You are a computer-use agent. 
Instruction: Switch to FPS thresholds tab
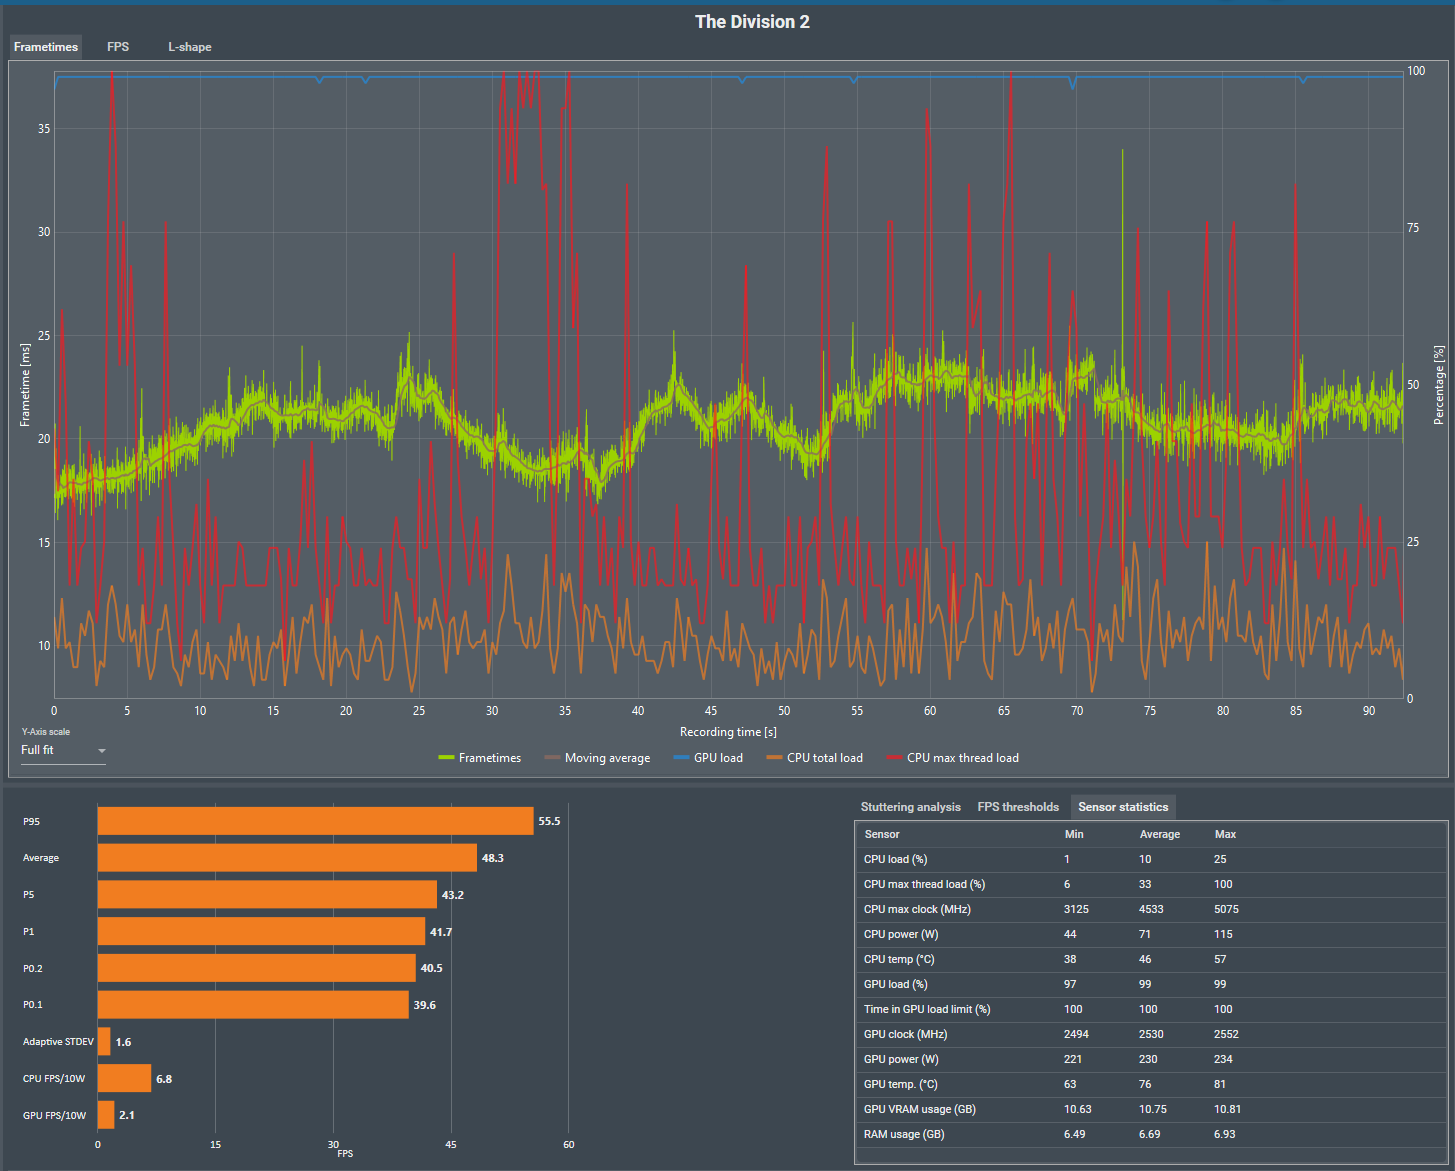pos(1018,807)
